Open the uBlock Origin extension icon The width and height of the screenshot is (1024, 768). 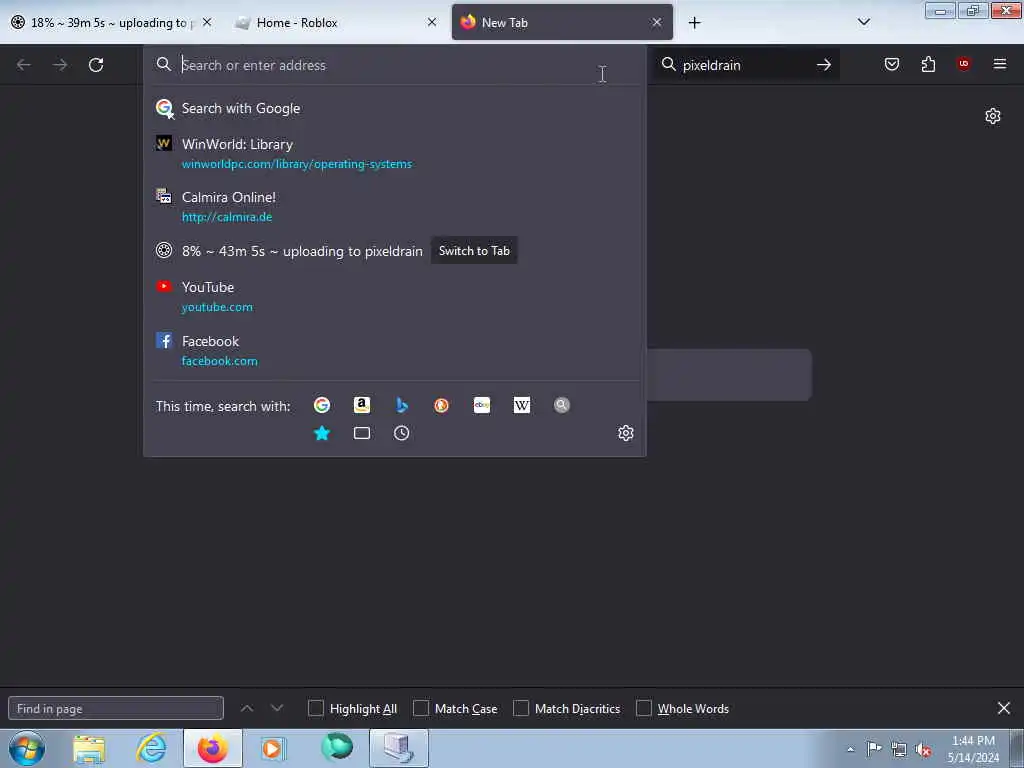click(x=963, y=64)
